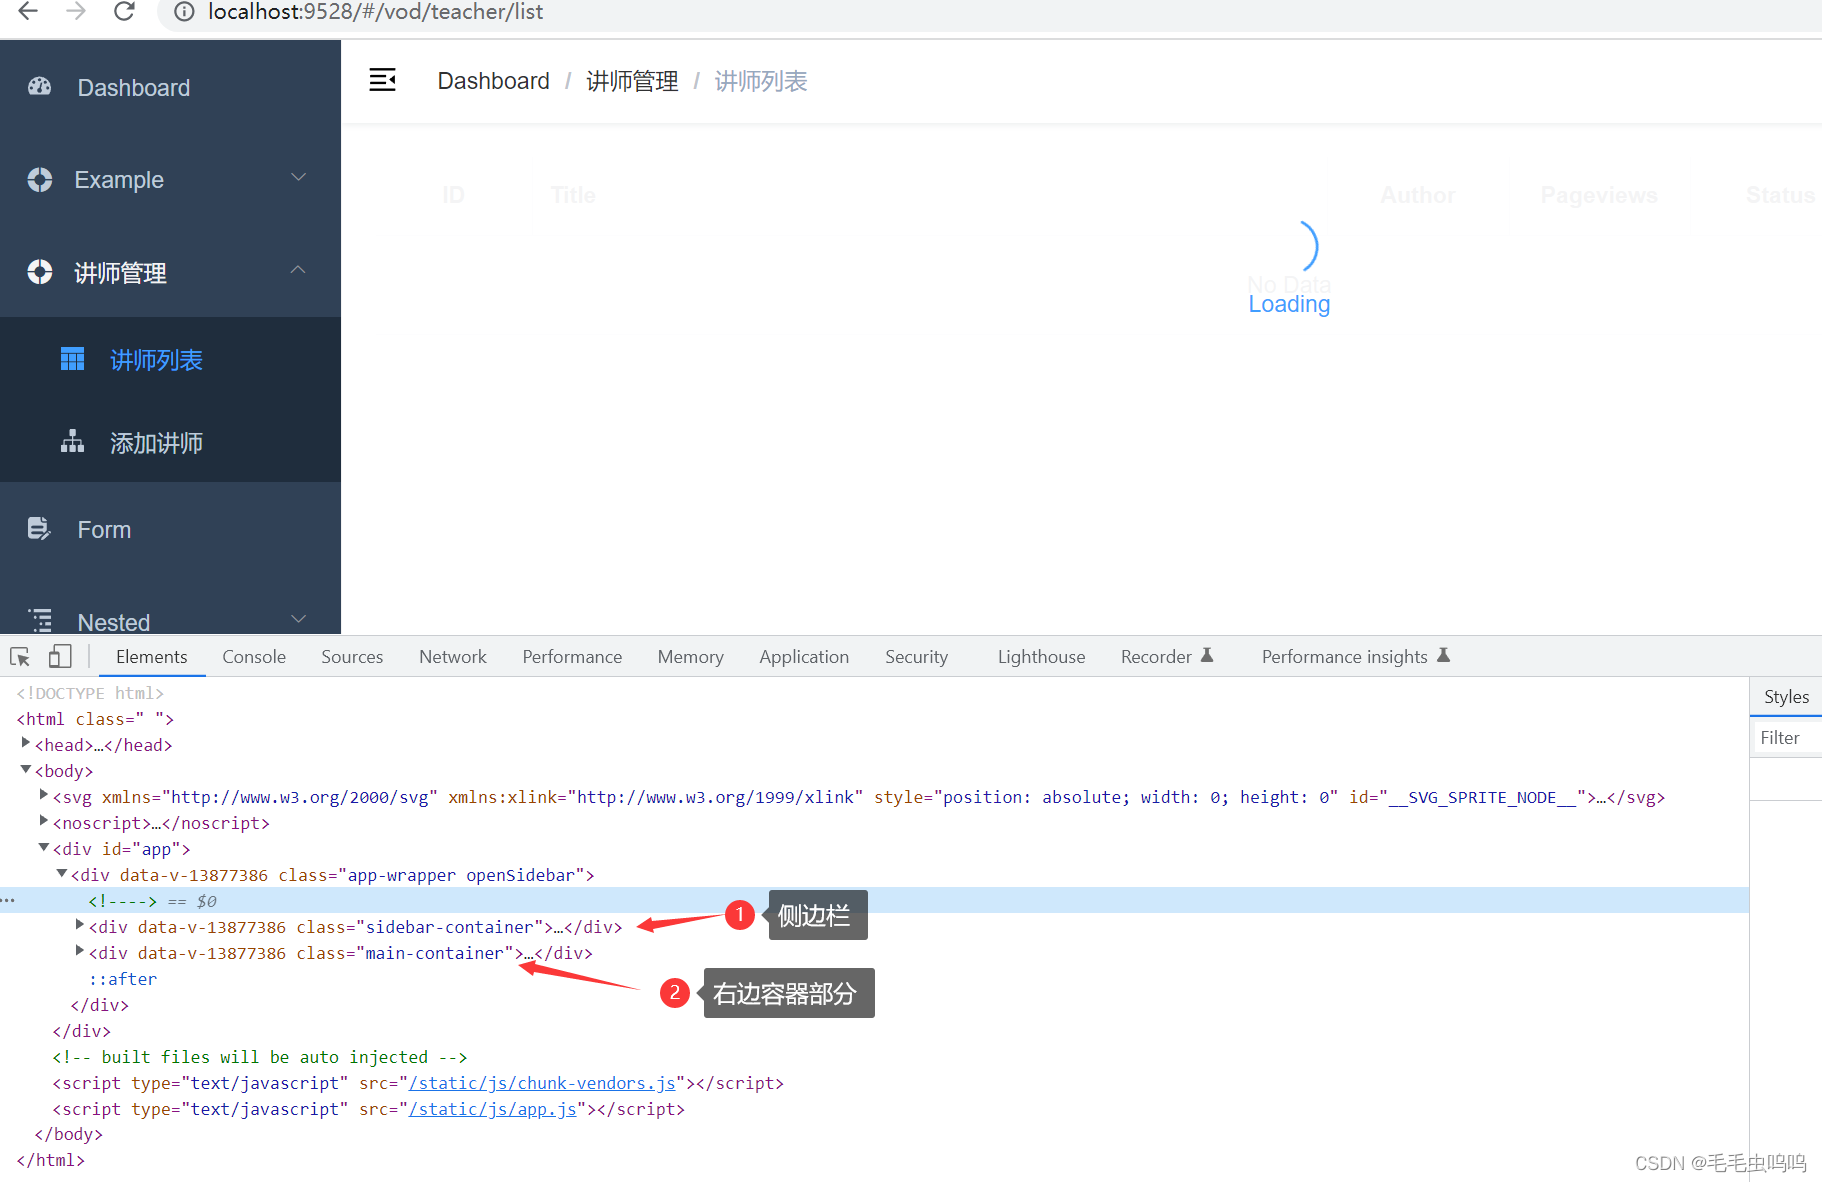Select 讲师列表 in the sidebar
The image size is (1822, 1182).
pos(157,360)
